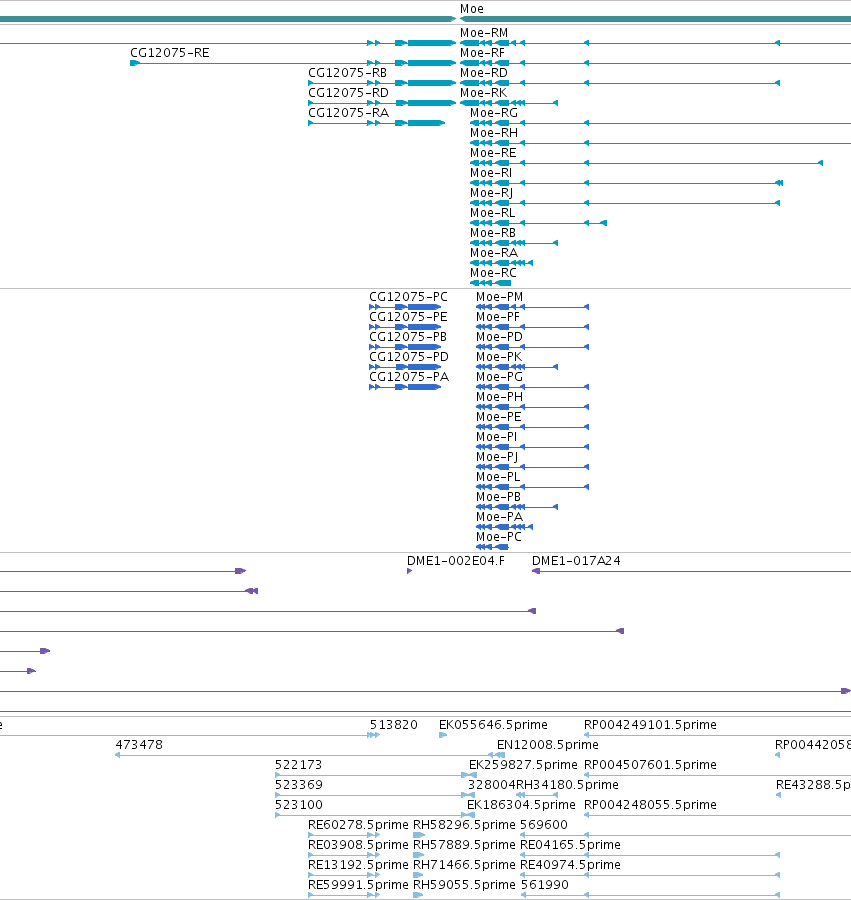Open the CG12075-RB transcript label
Image resolution: width=851 pixels, height=900 pixels.
(x=347, y=73)
